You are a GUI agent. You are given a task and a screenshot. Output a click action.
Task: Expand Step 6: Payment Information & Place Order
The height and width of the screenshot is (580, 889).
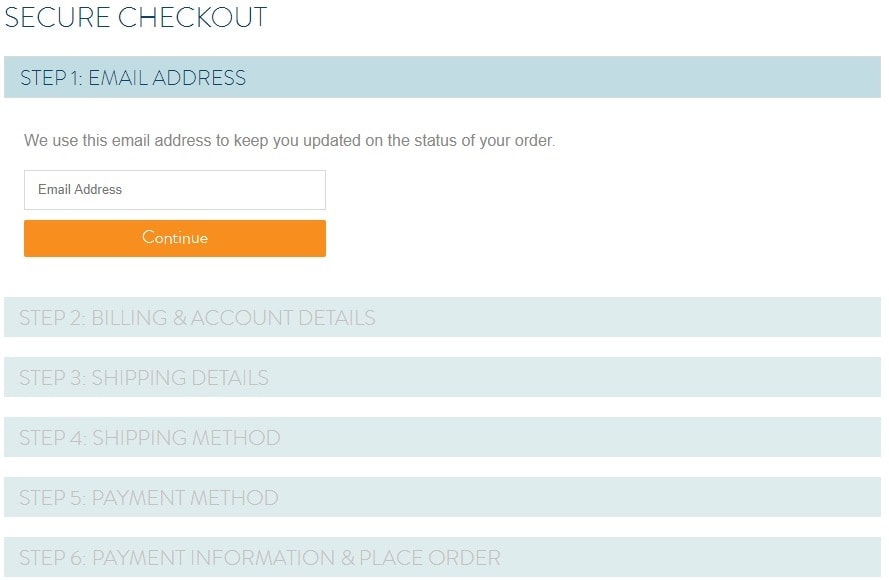point(442,558)
